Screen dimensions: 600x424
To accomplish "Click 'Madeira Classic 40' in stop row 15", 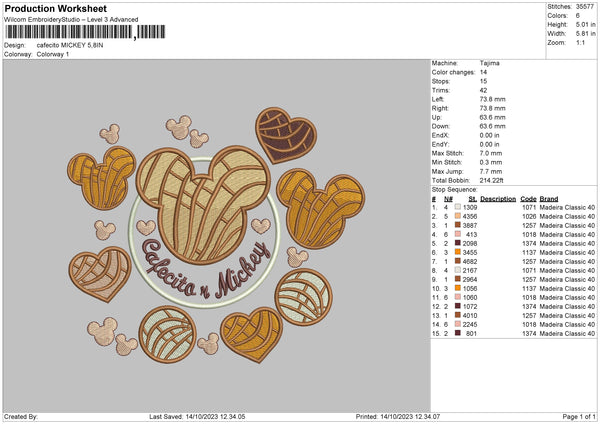I will point(567,333).
